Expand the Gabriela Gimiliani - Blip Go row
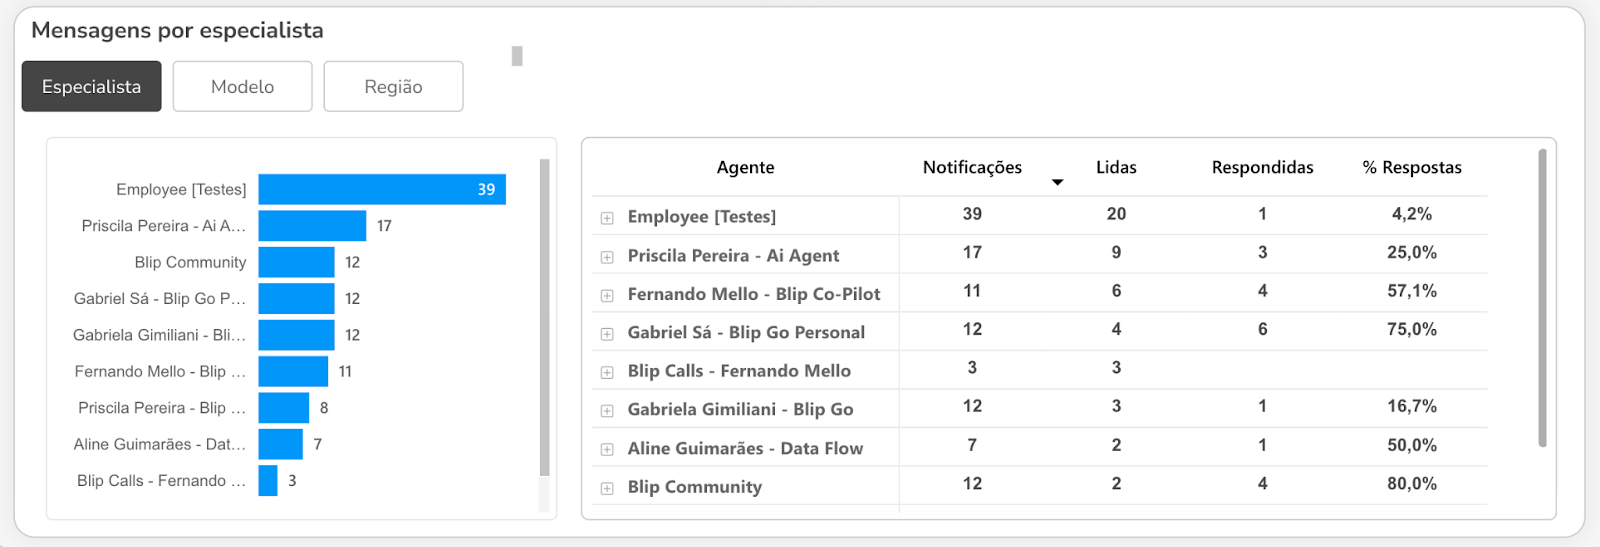1600x547 pixels. point(607,411)
